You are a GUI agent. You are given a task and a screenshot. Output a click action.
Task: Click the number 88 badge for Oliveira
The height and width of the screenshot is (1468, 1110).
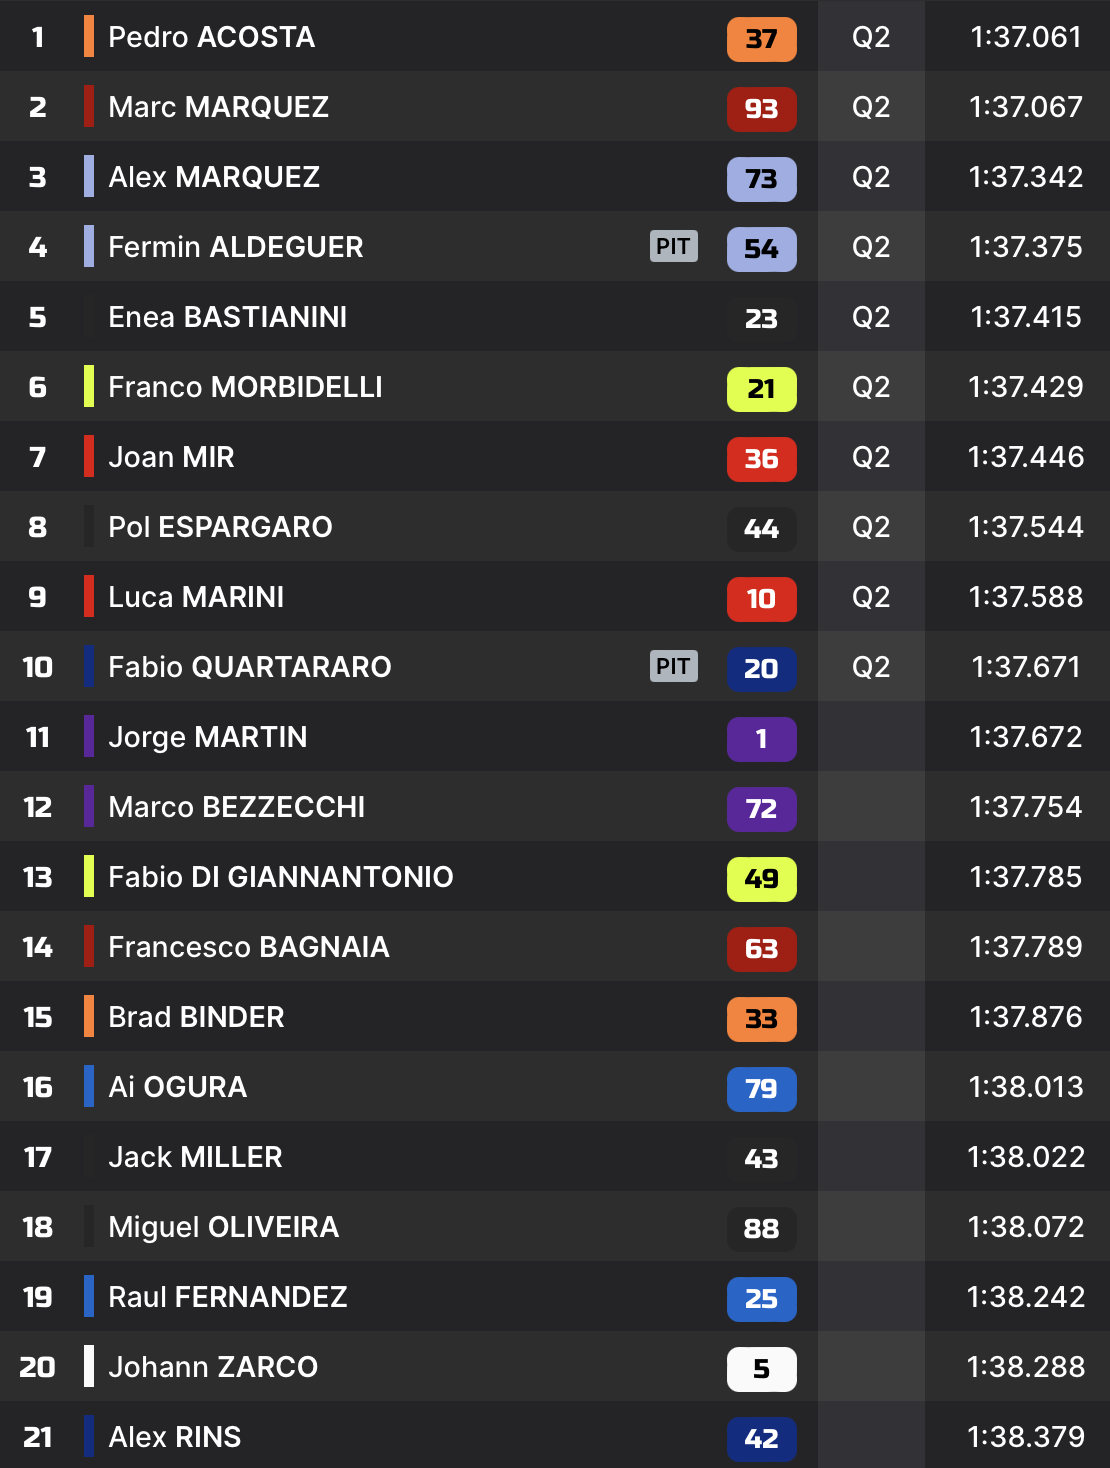click(x=761, y=1229)
